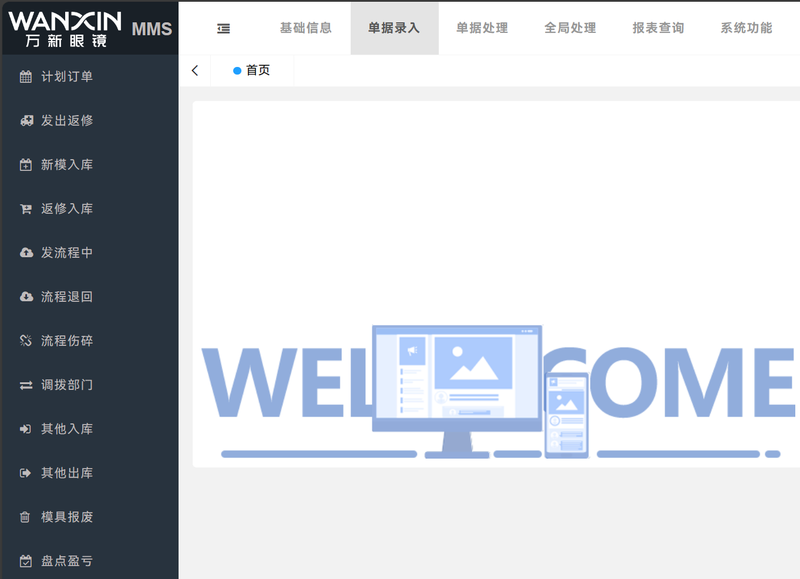This screenshot has height=579, width=800.
Task: Click the MMS system title text
Action: (152, 29)
